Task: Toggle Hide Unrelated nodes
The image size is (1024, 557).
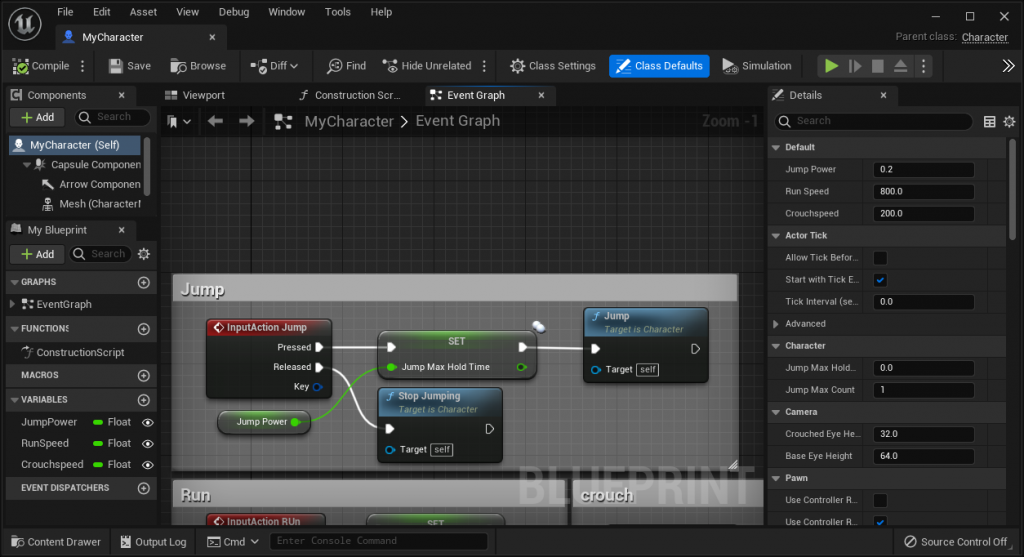Action: pyautogui.click(x=427, y=66)
